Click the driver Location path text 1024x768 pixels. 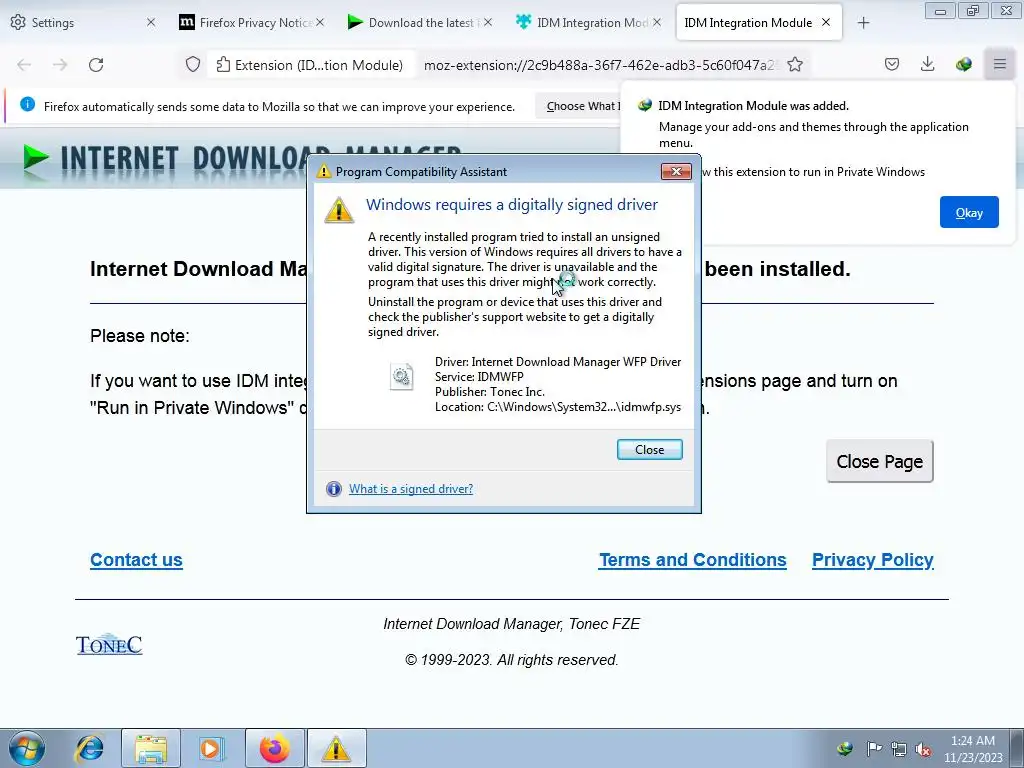click(x=558, y=407)
